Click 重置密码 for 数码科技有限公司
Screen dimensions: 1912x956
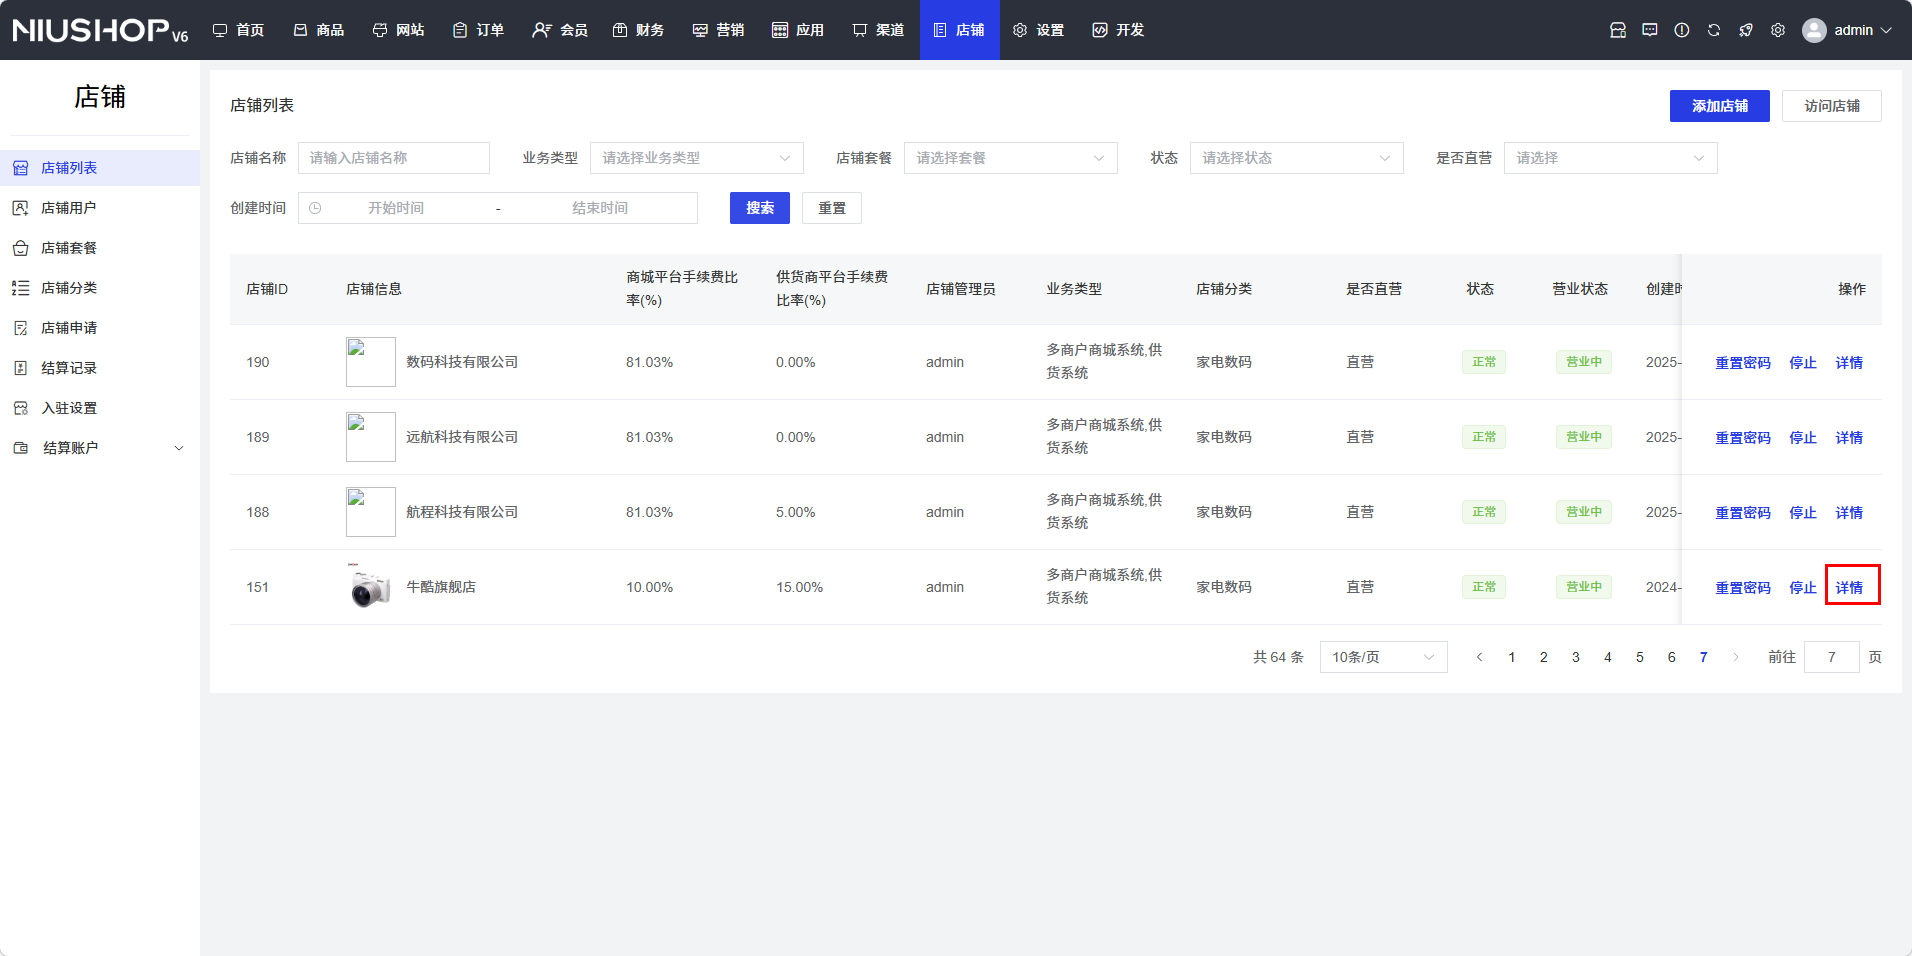[x=1742, y=363]
